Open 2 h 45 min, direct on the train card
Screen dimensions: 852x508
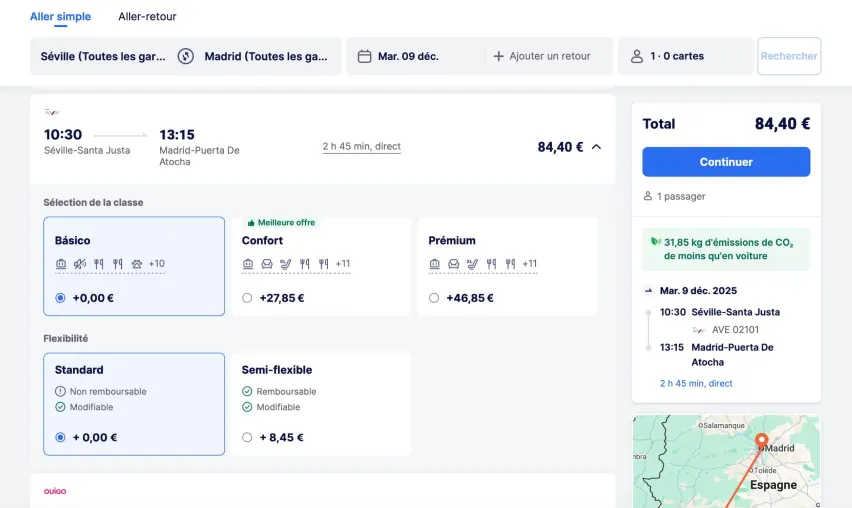tap(361, 146)
